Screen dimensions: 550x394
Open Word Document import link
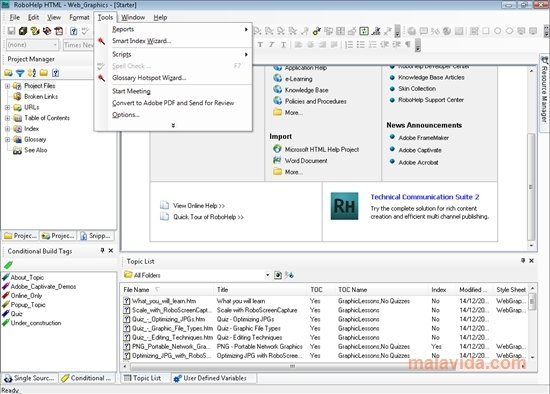306,161
